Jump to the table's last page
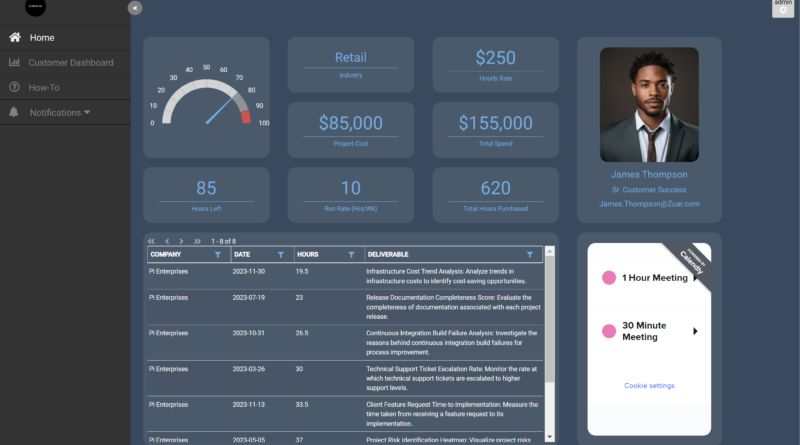Viewport: 800px width, 445px height. point(198,241)
